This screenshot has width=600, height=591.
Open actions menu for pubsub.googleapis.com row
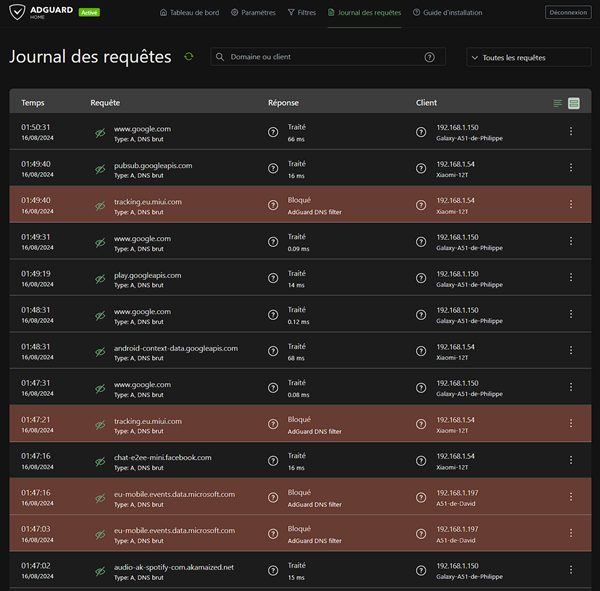click(x=571, y=168)
